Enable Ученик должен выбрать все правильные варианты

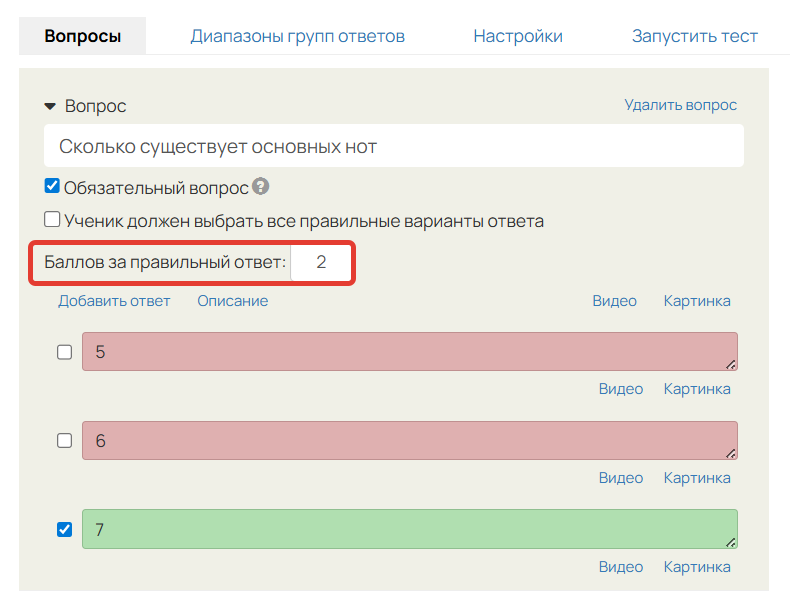52,219
